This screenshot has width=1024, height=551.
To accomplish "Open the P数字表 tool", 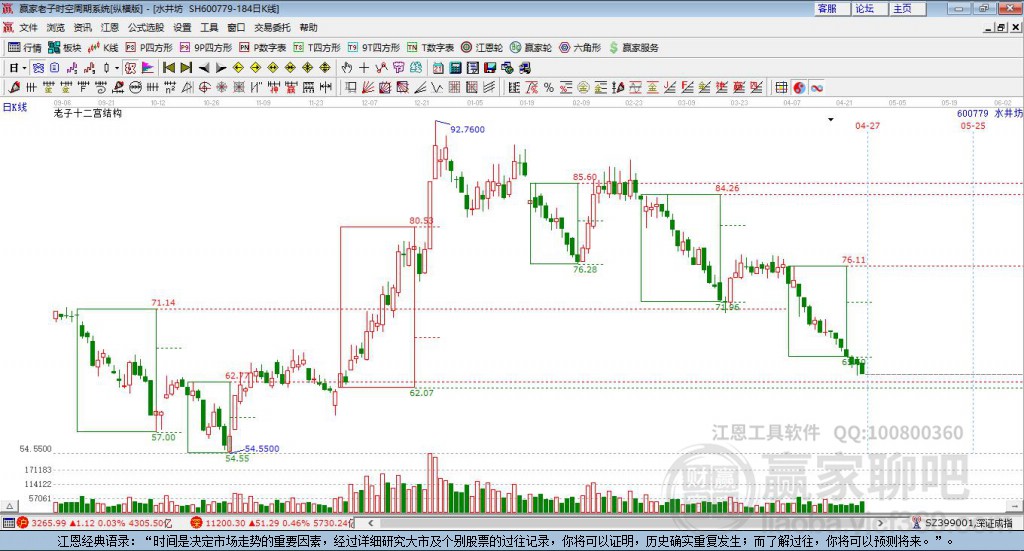I will [263, 48].
